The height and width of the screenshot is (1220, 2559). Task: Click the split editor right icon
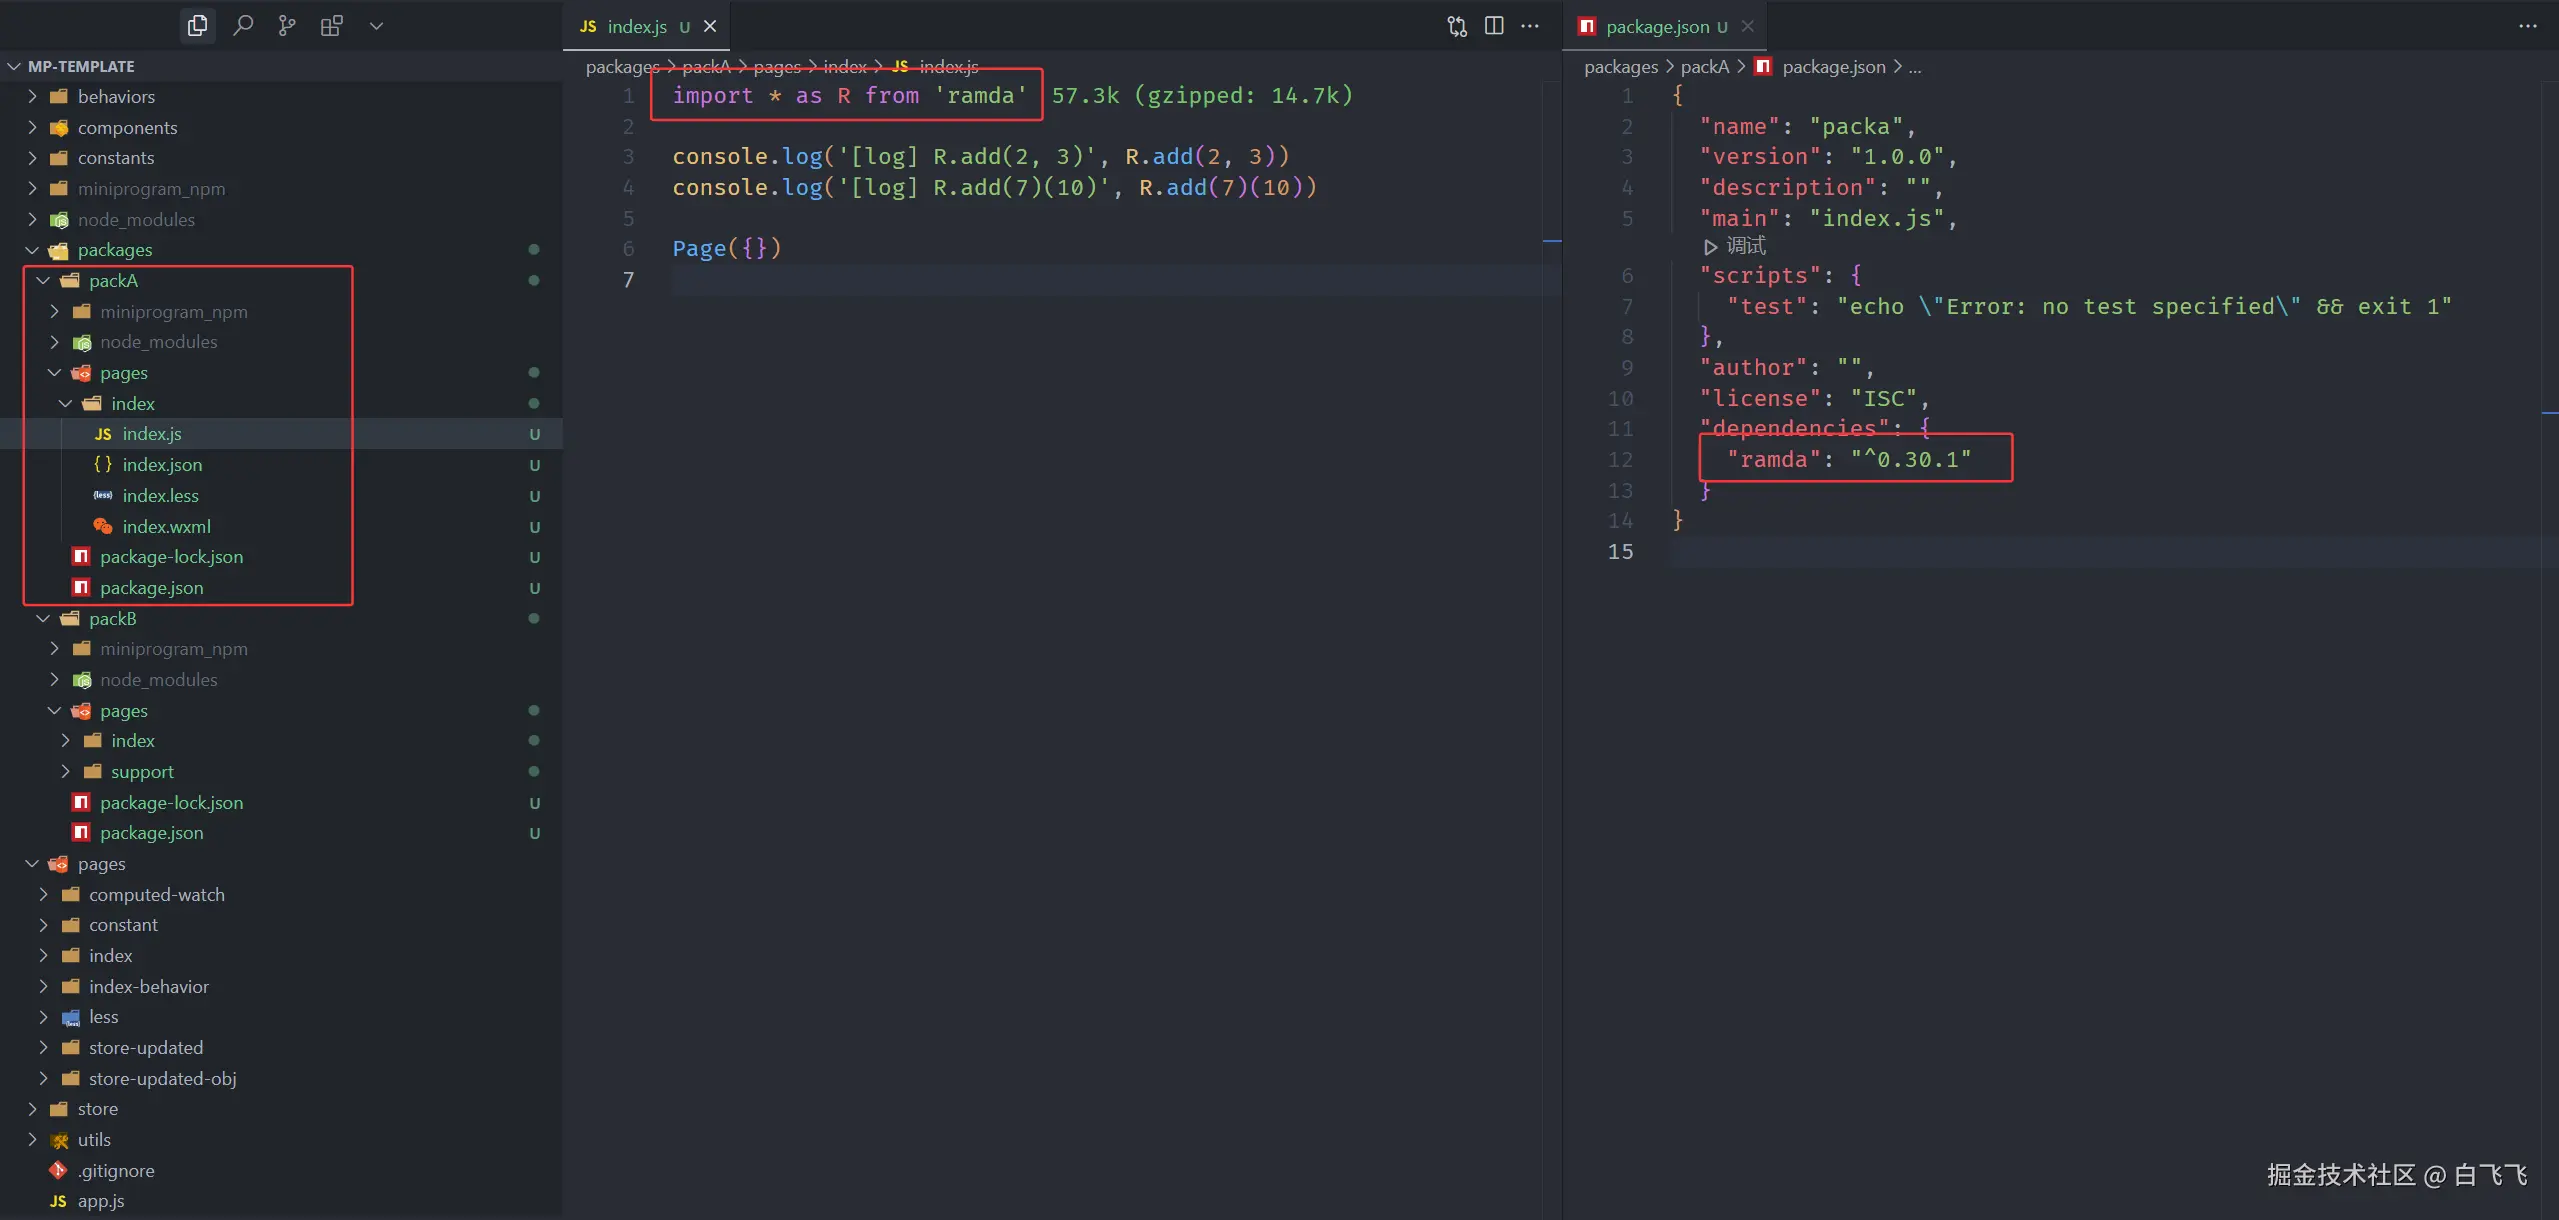pos(1494,26)
